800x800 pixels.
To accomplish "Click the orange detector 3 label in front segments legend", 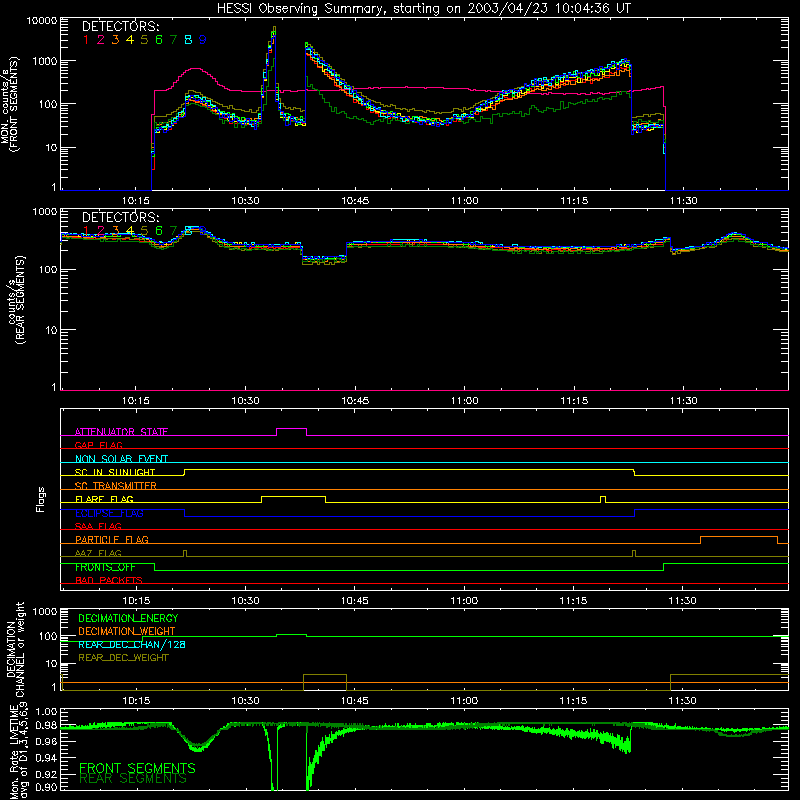I will point(115,40).
